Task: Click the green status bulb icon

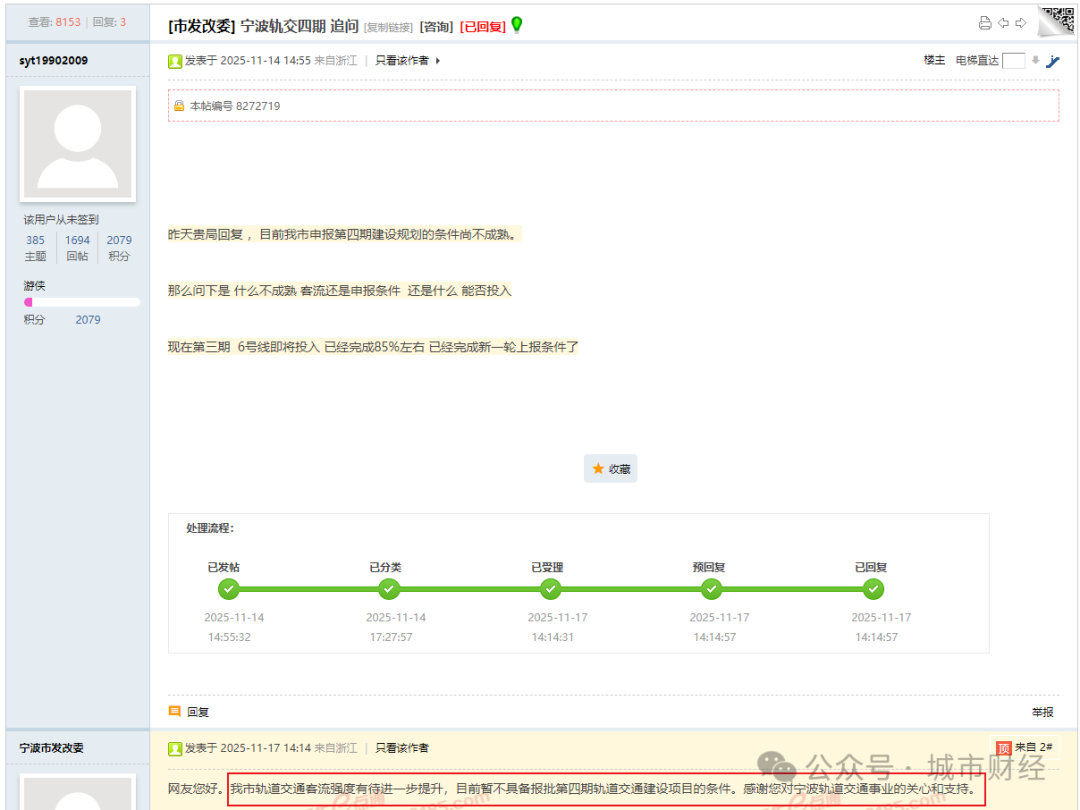Action: click(517, 25)
